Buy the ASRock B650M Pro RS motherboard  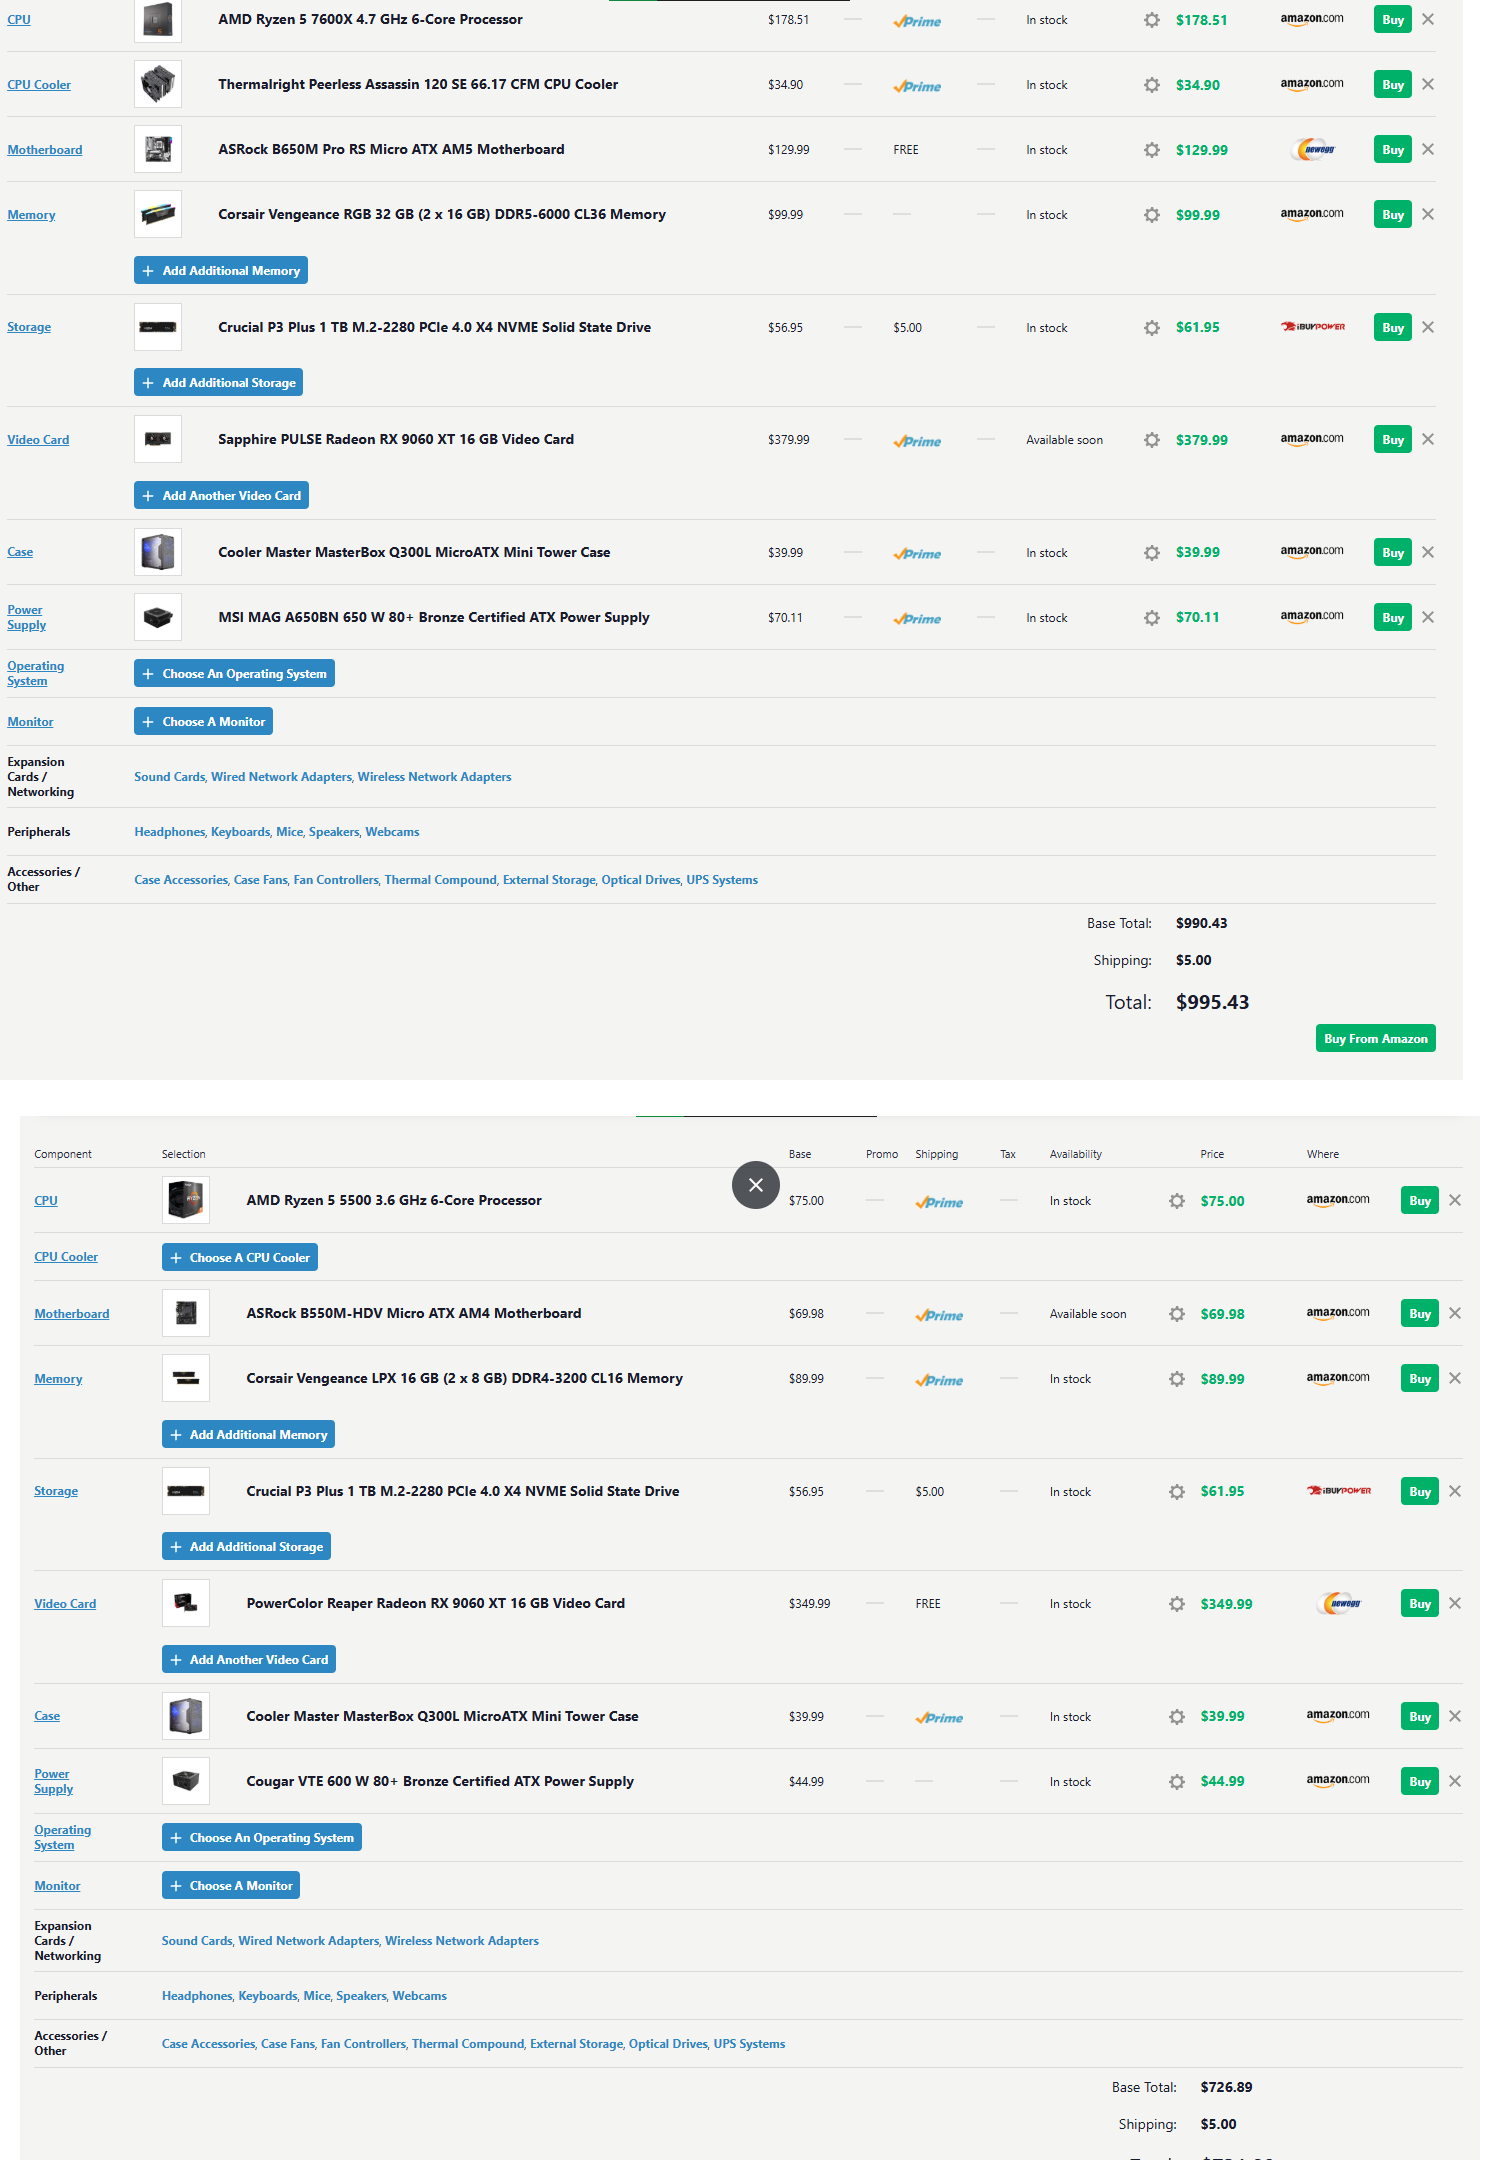(1393, 150)
